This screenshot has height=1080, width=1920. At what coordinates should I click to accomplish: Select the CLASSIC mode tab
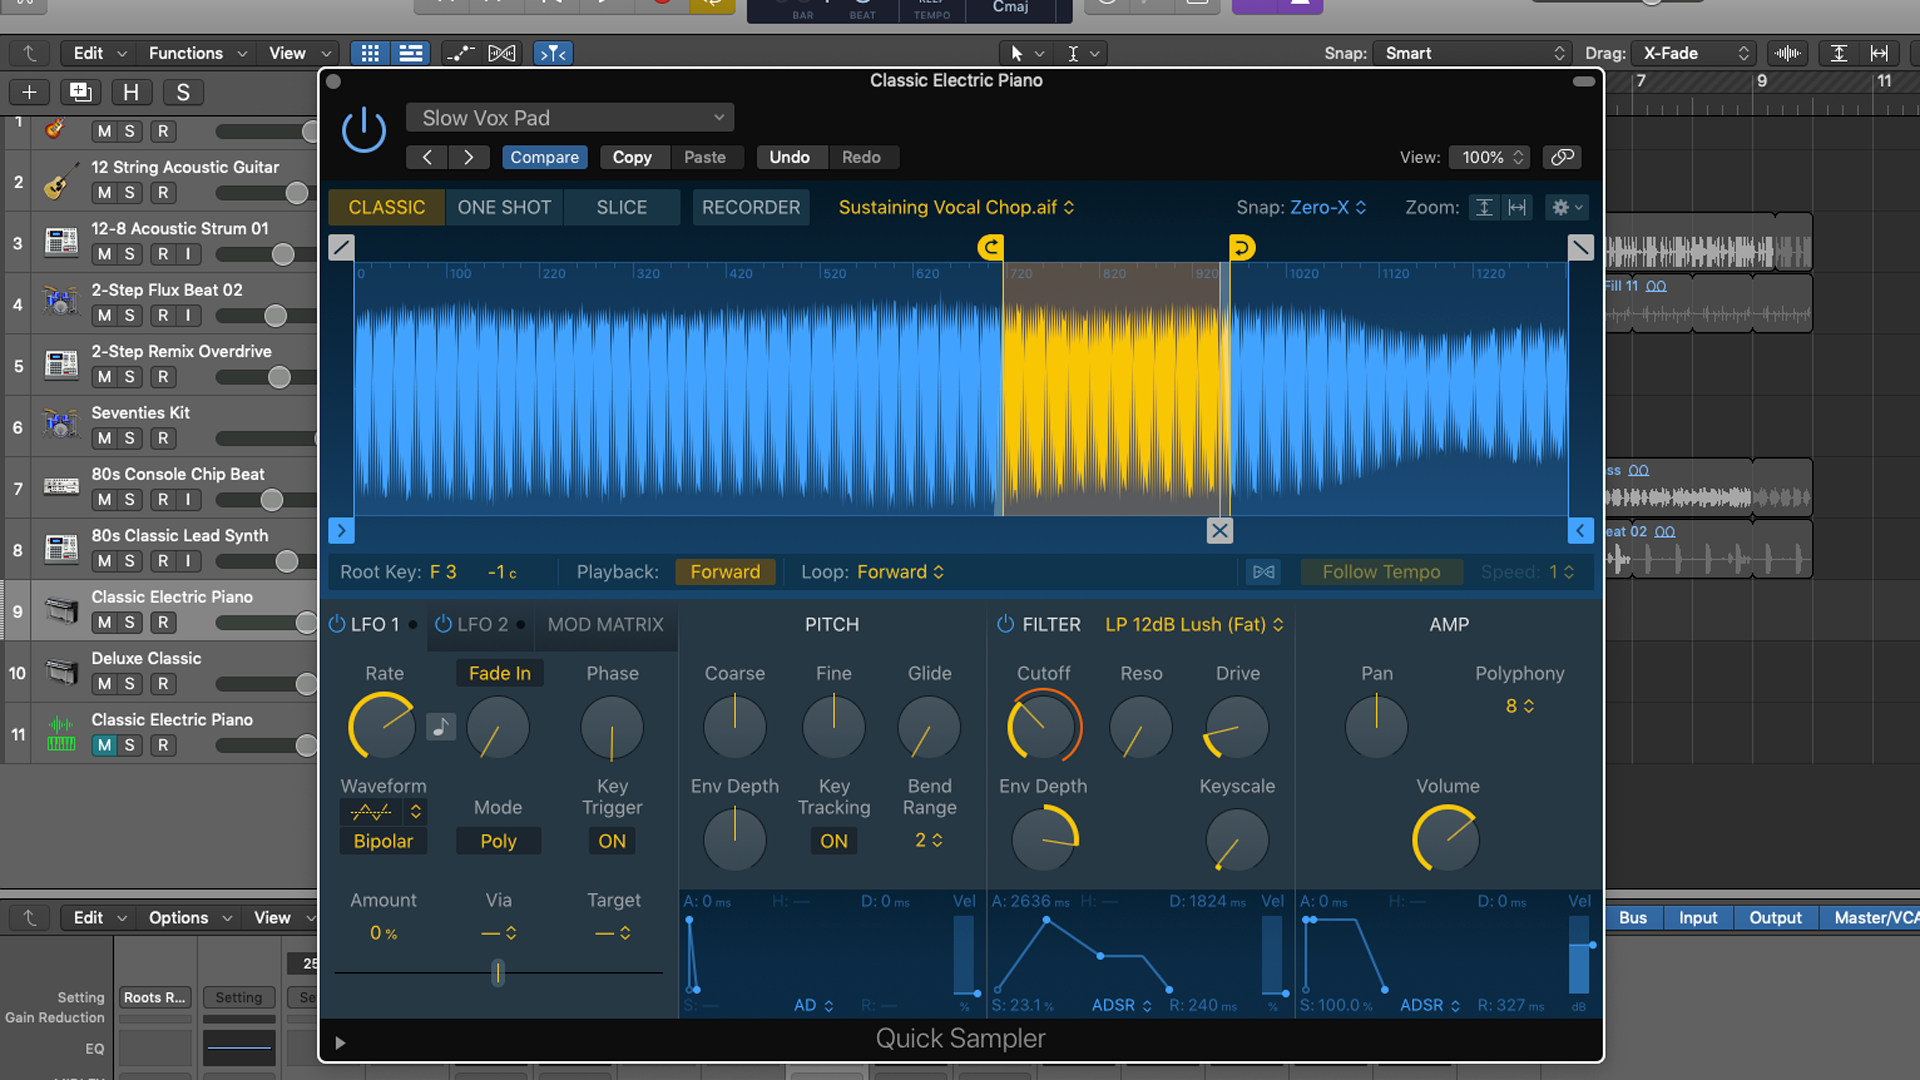[x=386, y=207]
